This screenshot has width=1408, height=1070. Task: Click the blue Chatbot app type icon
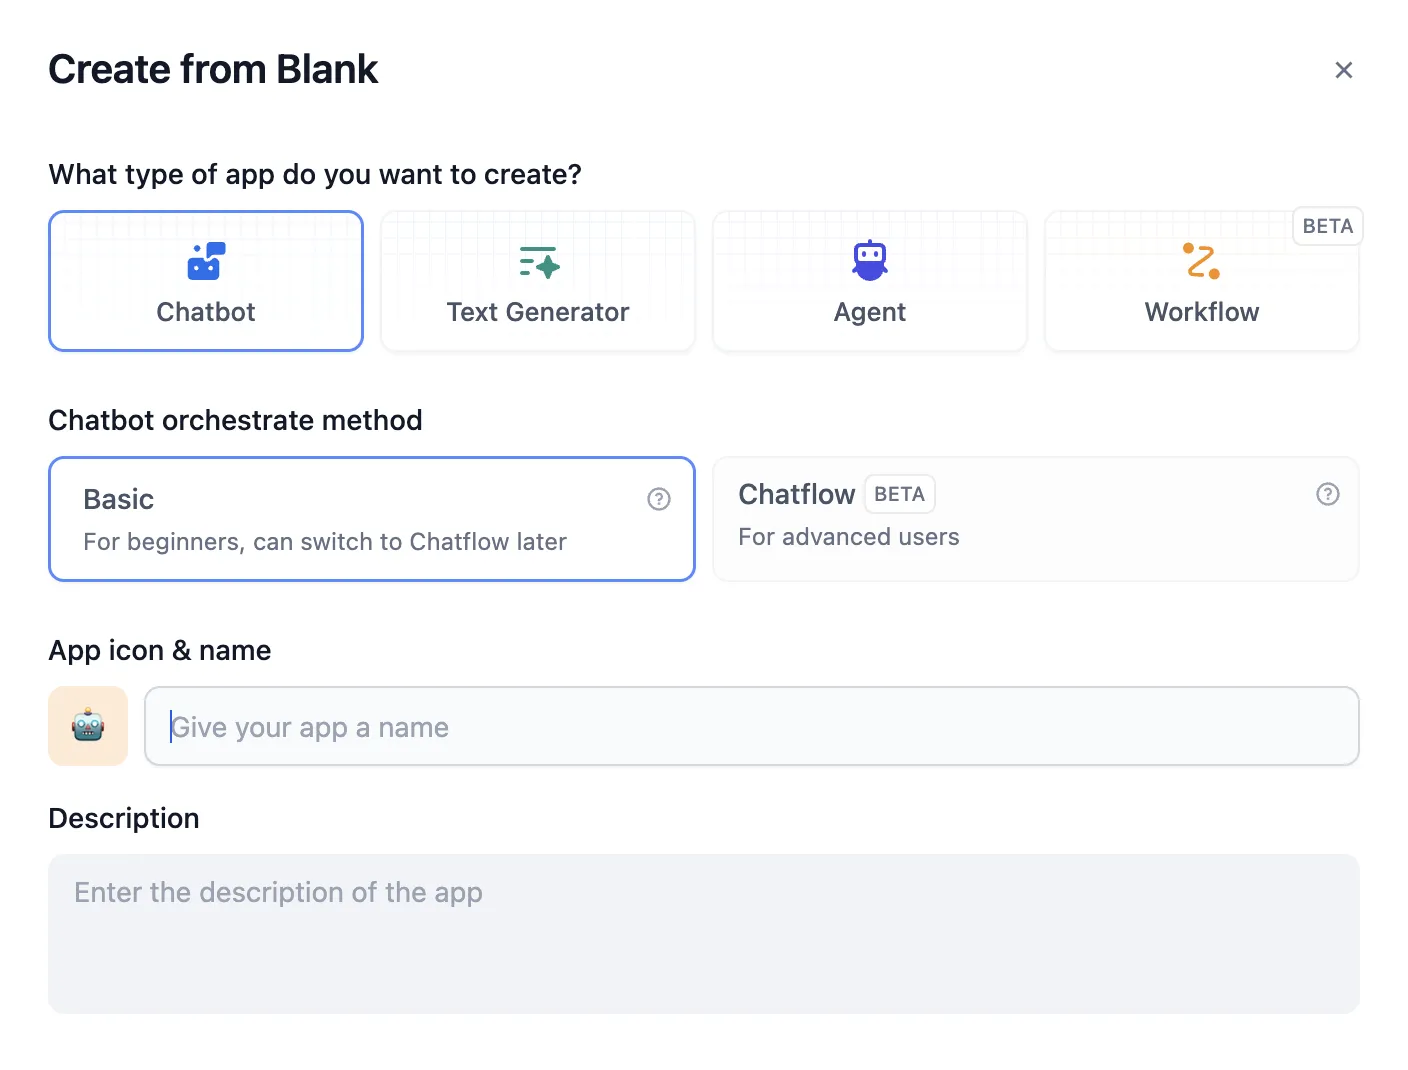click(x=206, y=261)
